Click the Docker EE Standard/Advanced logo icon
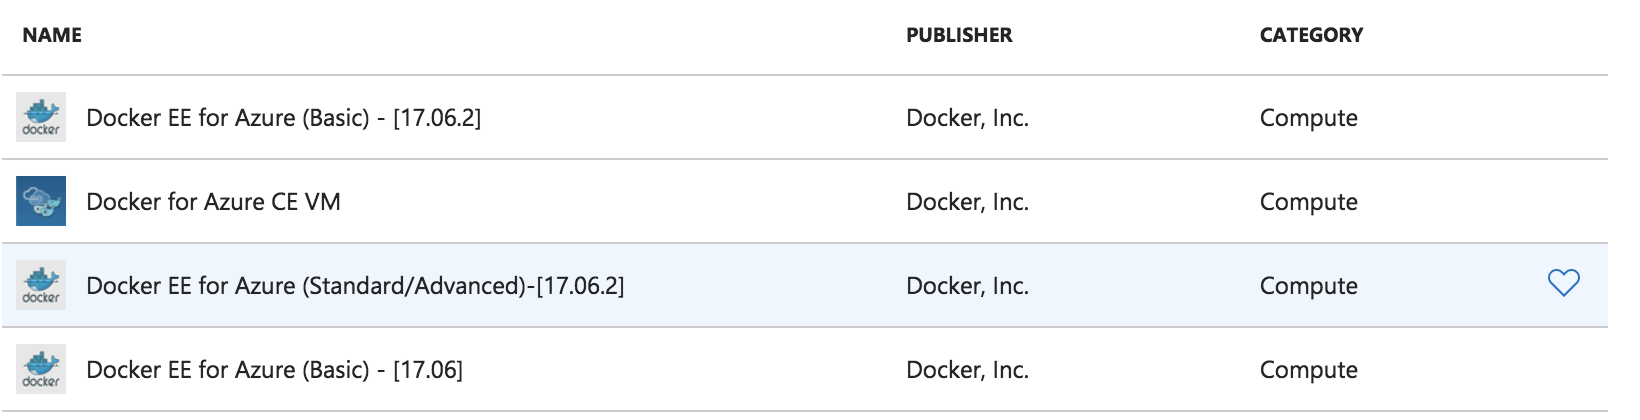 click(x=41, y=285)
